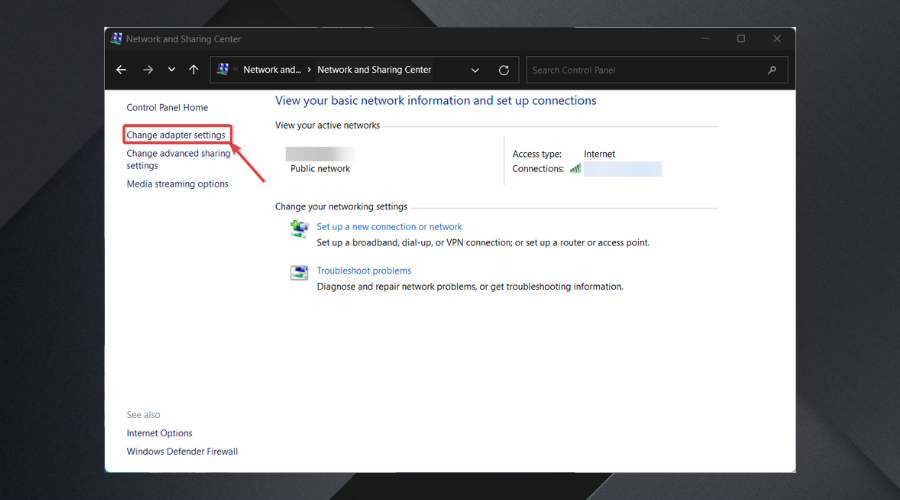Focus the Search Control Panel field
Image resolution: width=900 pixels, height=500 pixels.
(645, 70)
